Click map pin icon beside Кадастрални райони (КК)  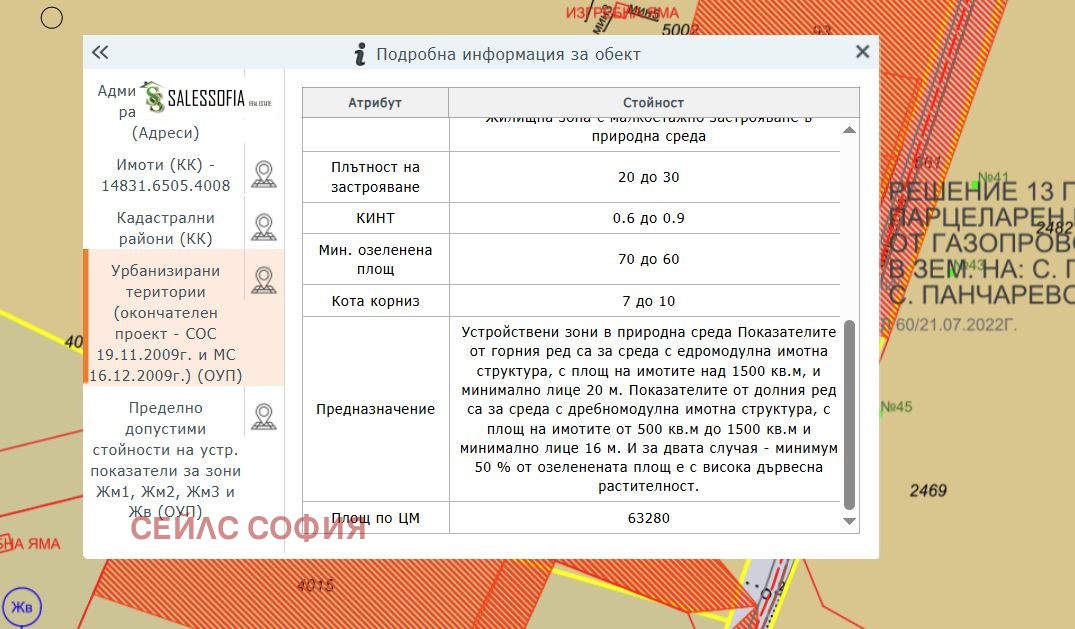tap(263, 227)
